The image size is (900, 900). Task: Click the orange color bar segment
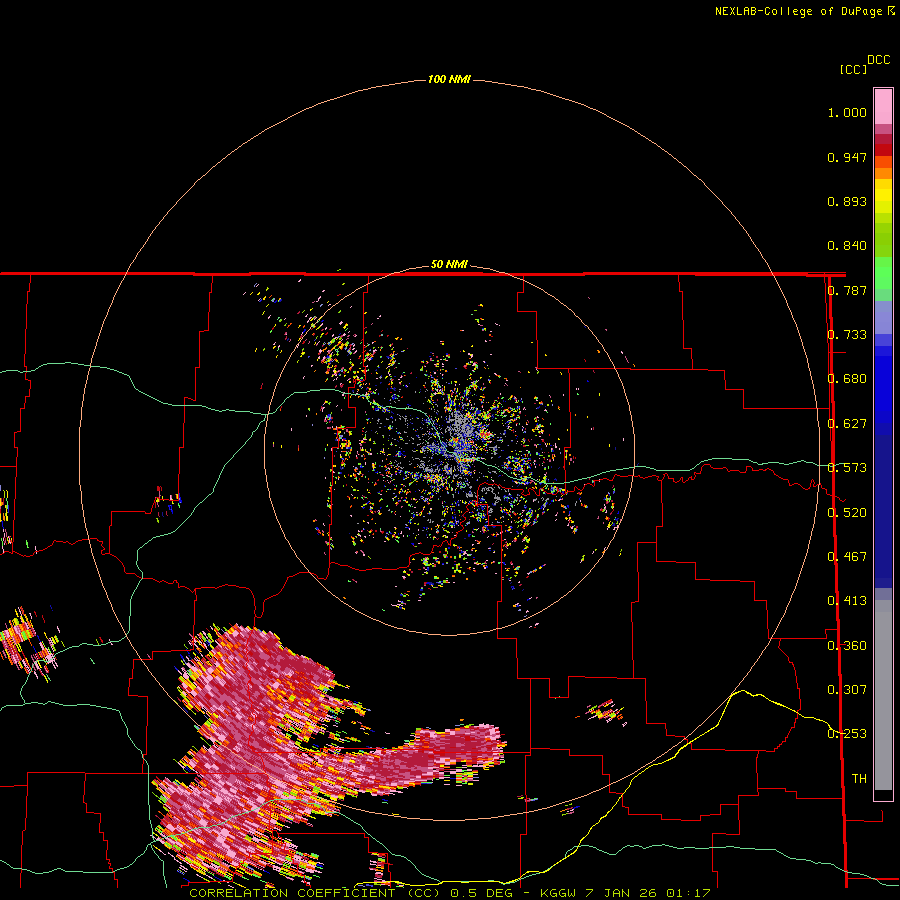point(883,173)
